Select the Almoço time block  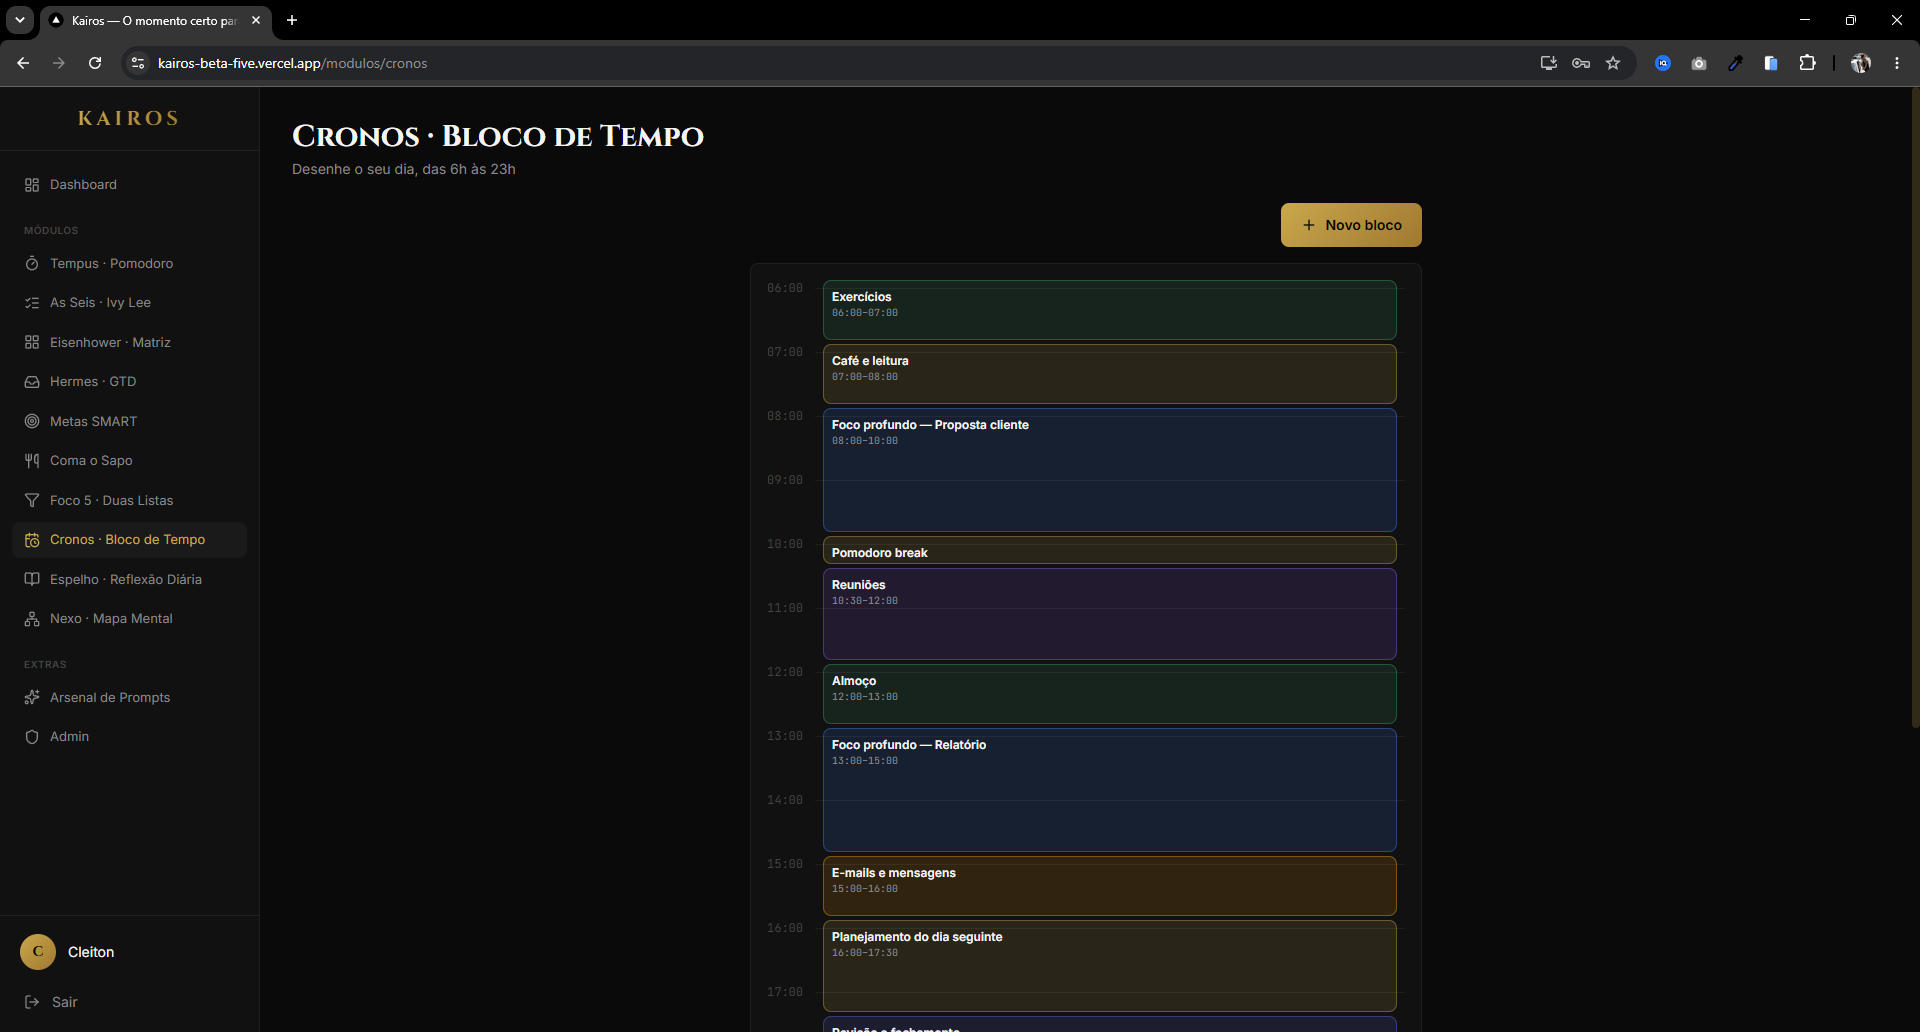point(1109,694)
